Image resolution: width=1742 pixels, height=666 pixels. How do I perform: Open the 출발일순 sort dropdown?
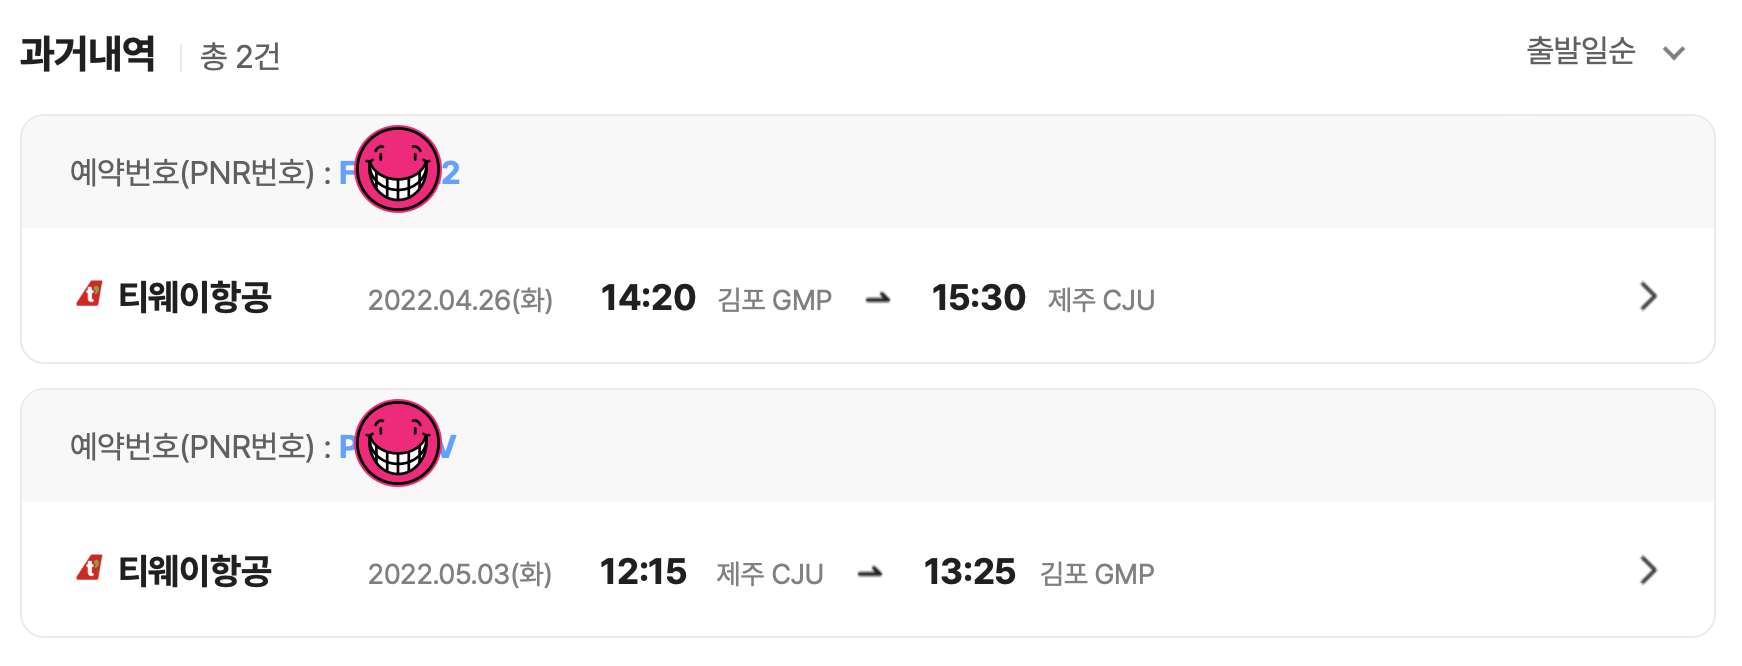point(1580,51)
